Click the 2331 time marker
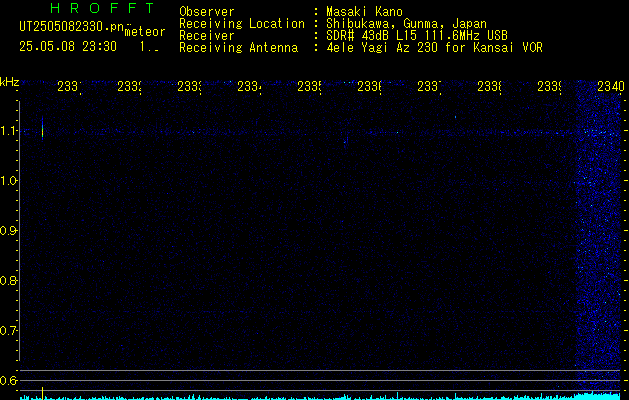Viewport: 629px width, 400px height. [69, 86]
